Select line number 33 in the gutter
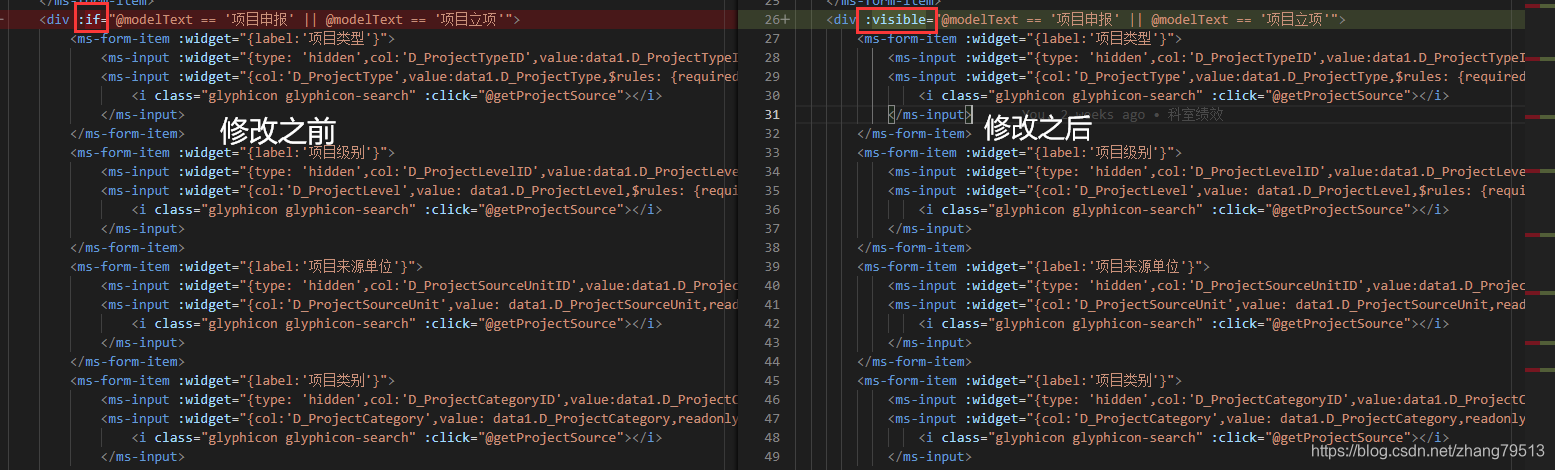1555x470 pixels. click(x=771, y=152)
